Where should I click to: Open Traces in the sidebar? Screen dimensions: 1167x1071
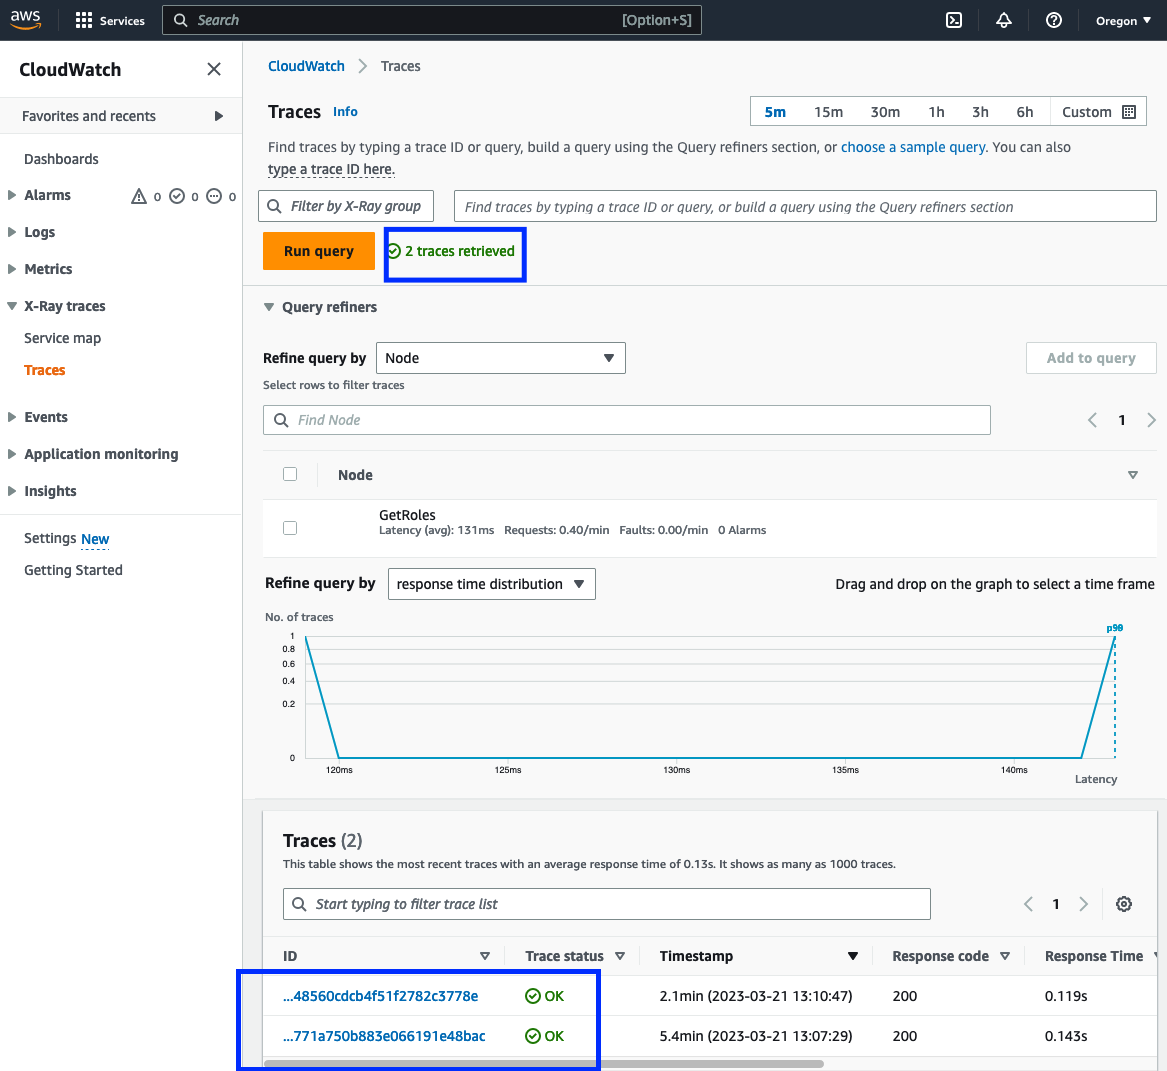click(45, 370)
